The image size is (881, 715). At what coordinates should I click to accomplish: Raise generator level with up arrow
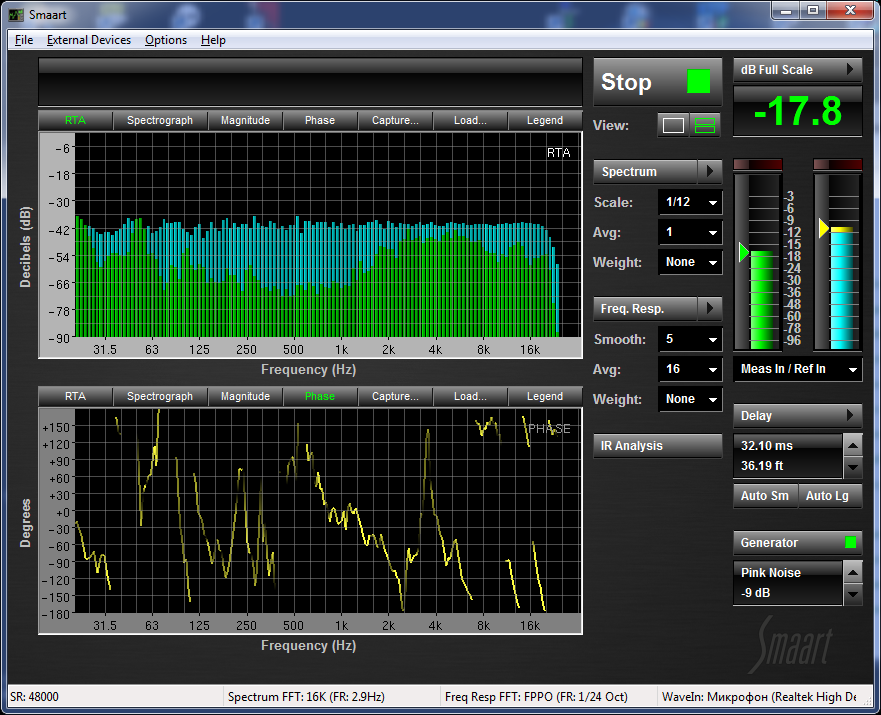852,572
